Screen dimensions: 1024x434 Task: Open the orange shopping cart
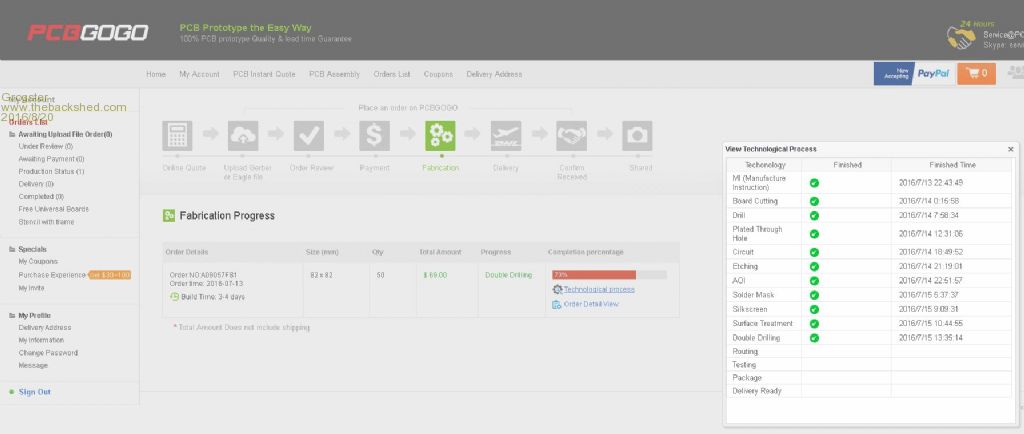coord(976,73)
